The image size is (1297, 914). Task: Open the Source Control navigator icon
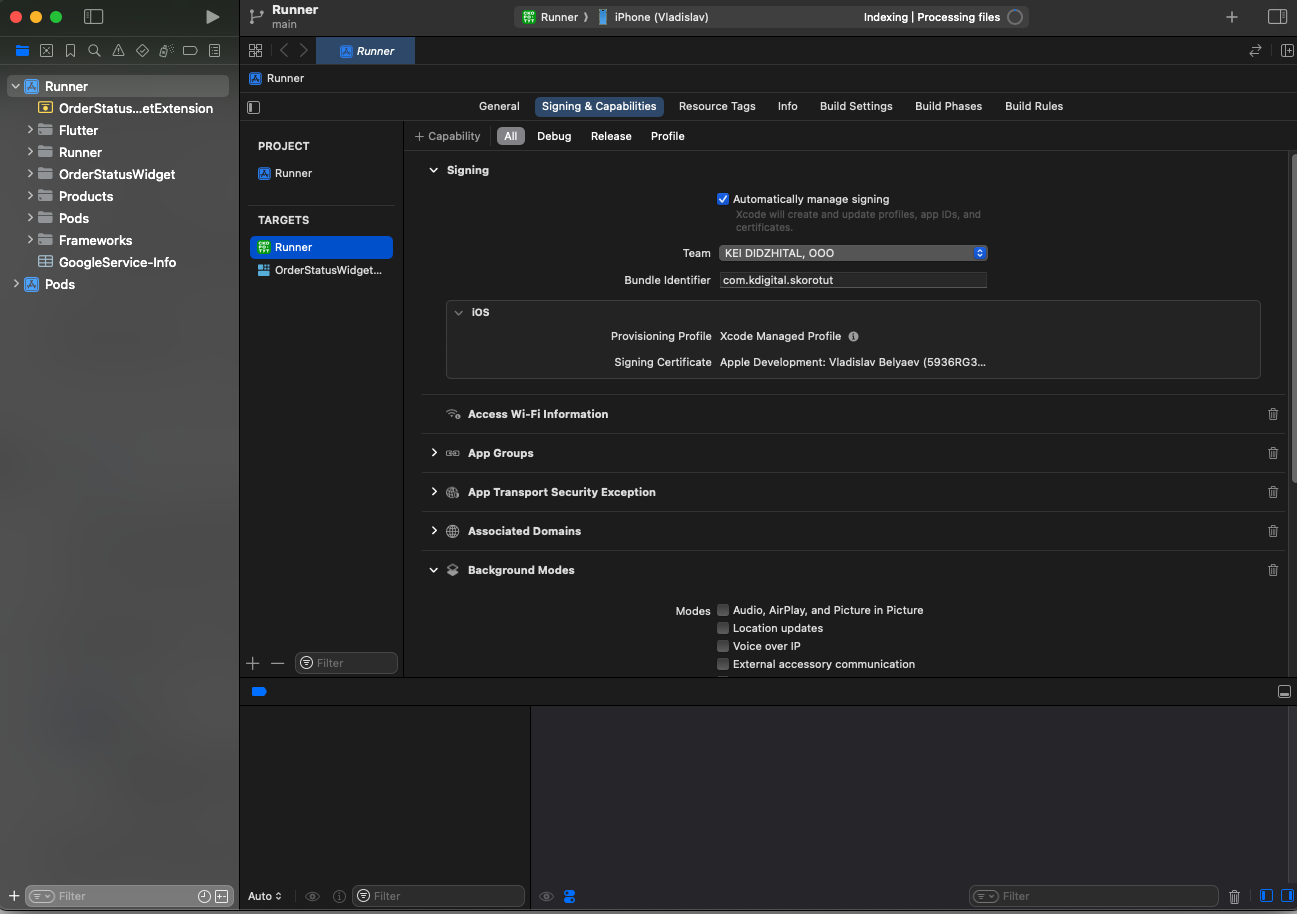point(46,50)
